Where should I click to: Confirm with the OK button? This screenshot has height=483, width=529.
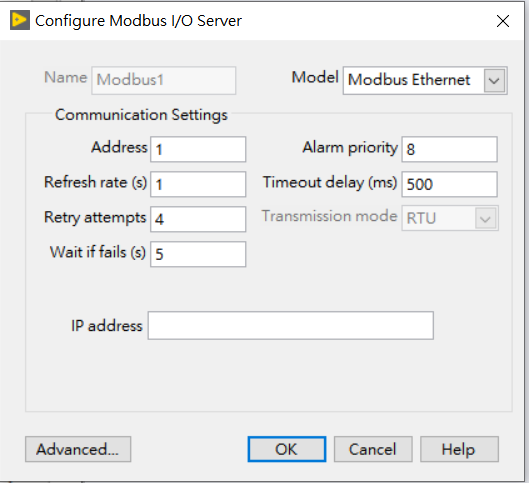click(x=287, y=449)
